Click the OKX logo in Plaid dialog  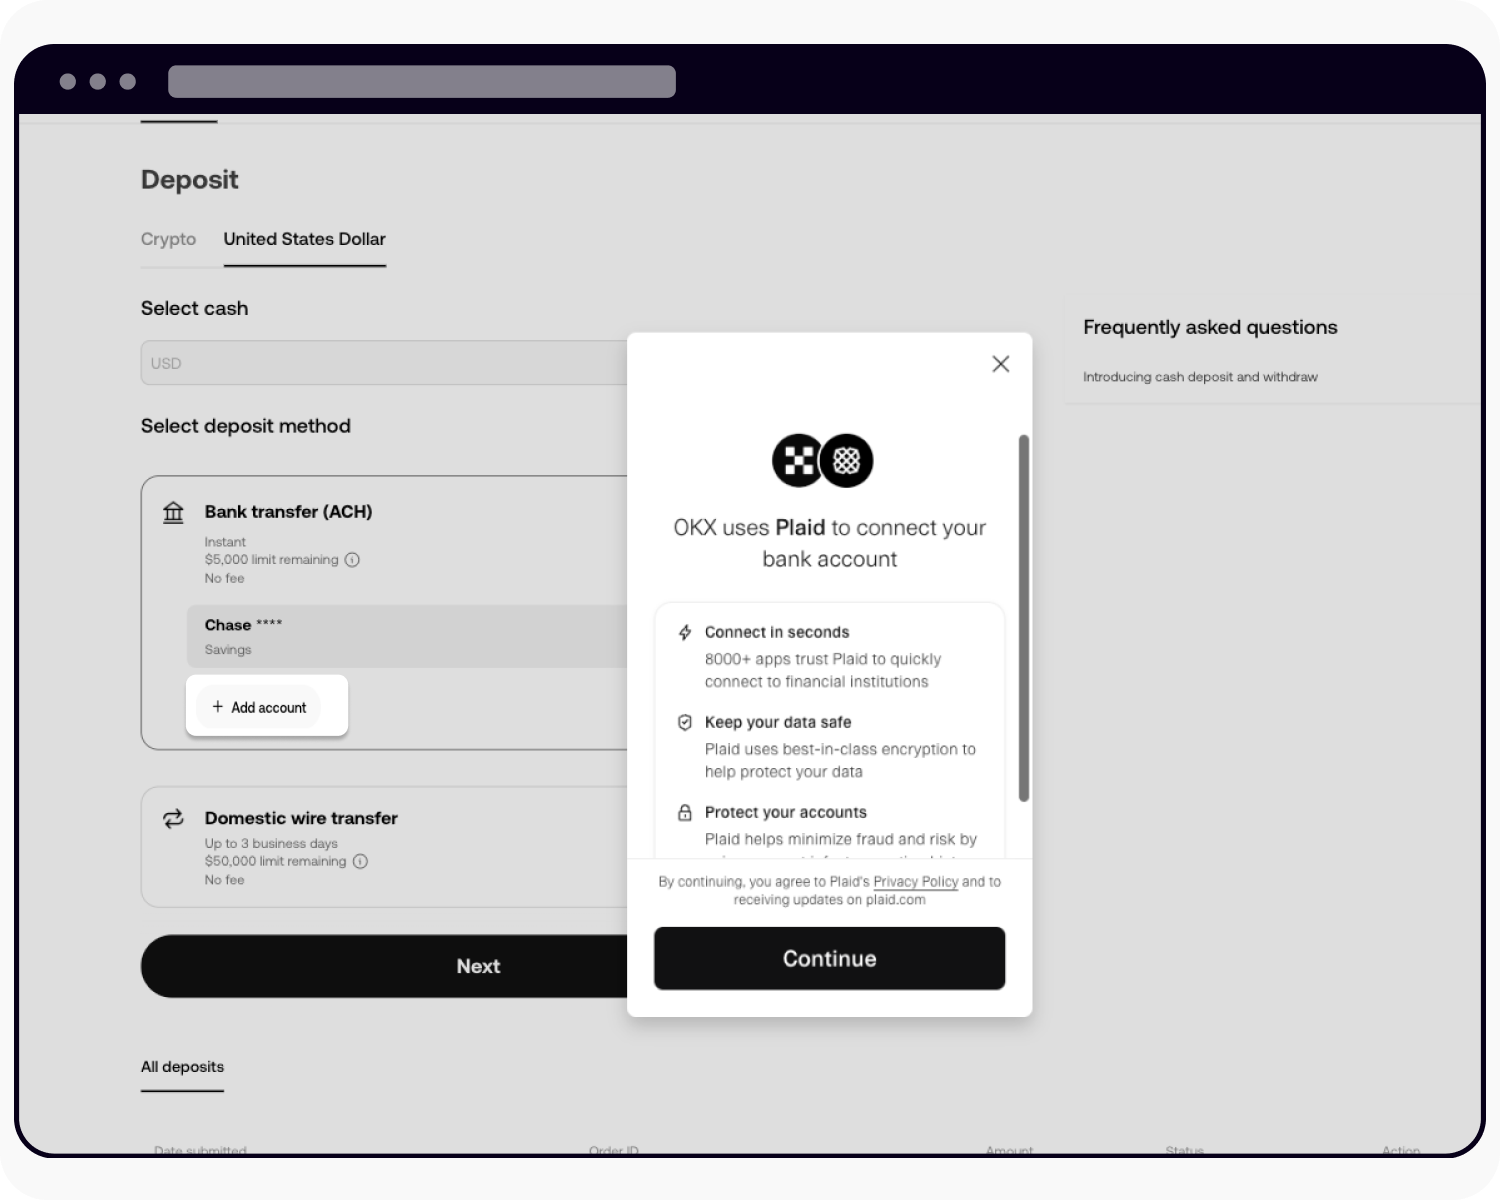click(x=799, y=461)
